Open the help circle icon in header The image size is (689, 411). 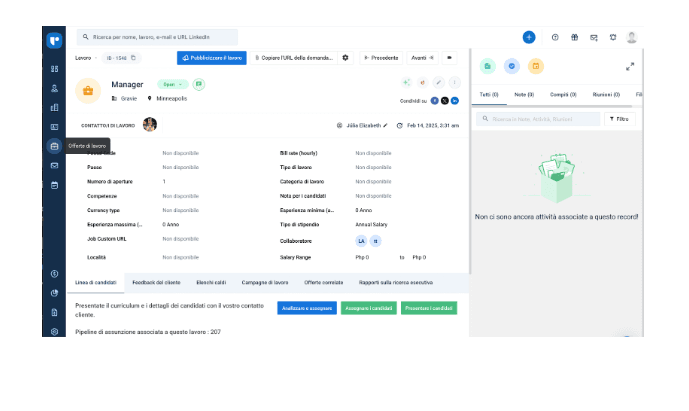[555, 37]
